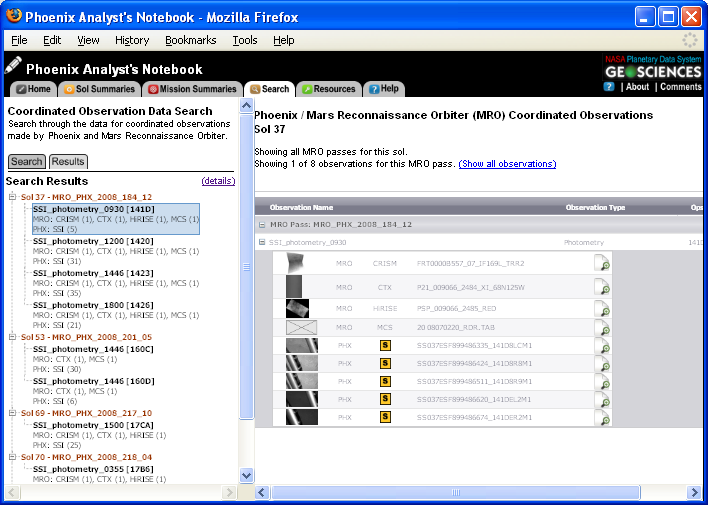Click the NASA PDS Geosciences logo
708x505 pixels.
pos(653,66)
